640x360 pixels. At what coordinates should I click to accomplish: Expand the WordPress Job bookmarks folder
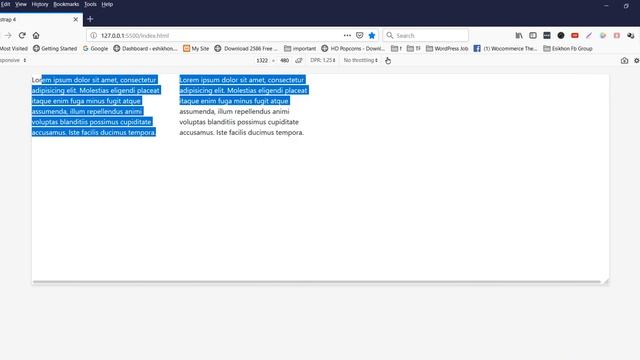447,48
